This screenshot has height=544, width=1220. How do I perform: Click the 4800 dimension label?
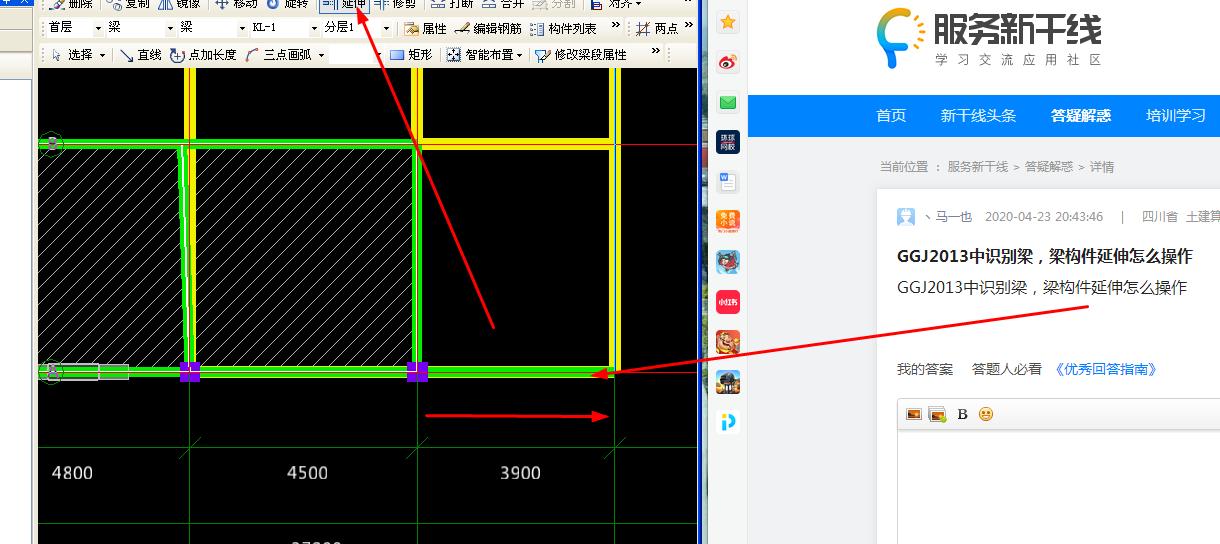pos(72,473)
